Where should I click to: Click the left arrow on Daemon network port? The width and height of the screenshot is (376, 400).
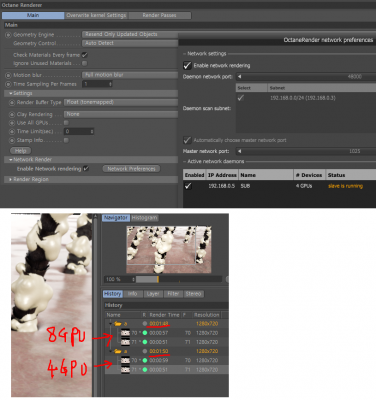pos(239,77)
